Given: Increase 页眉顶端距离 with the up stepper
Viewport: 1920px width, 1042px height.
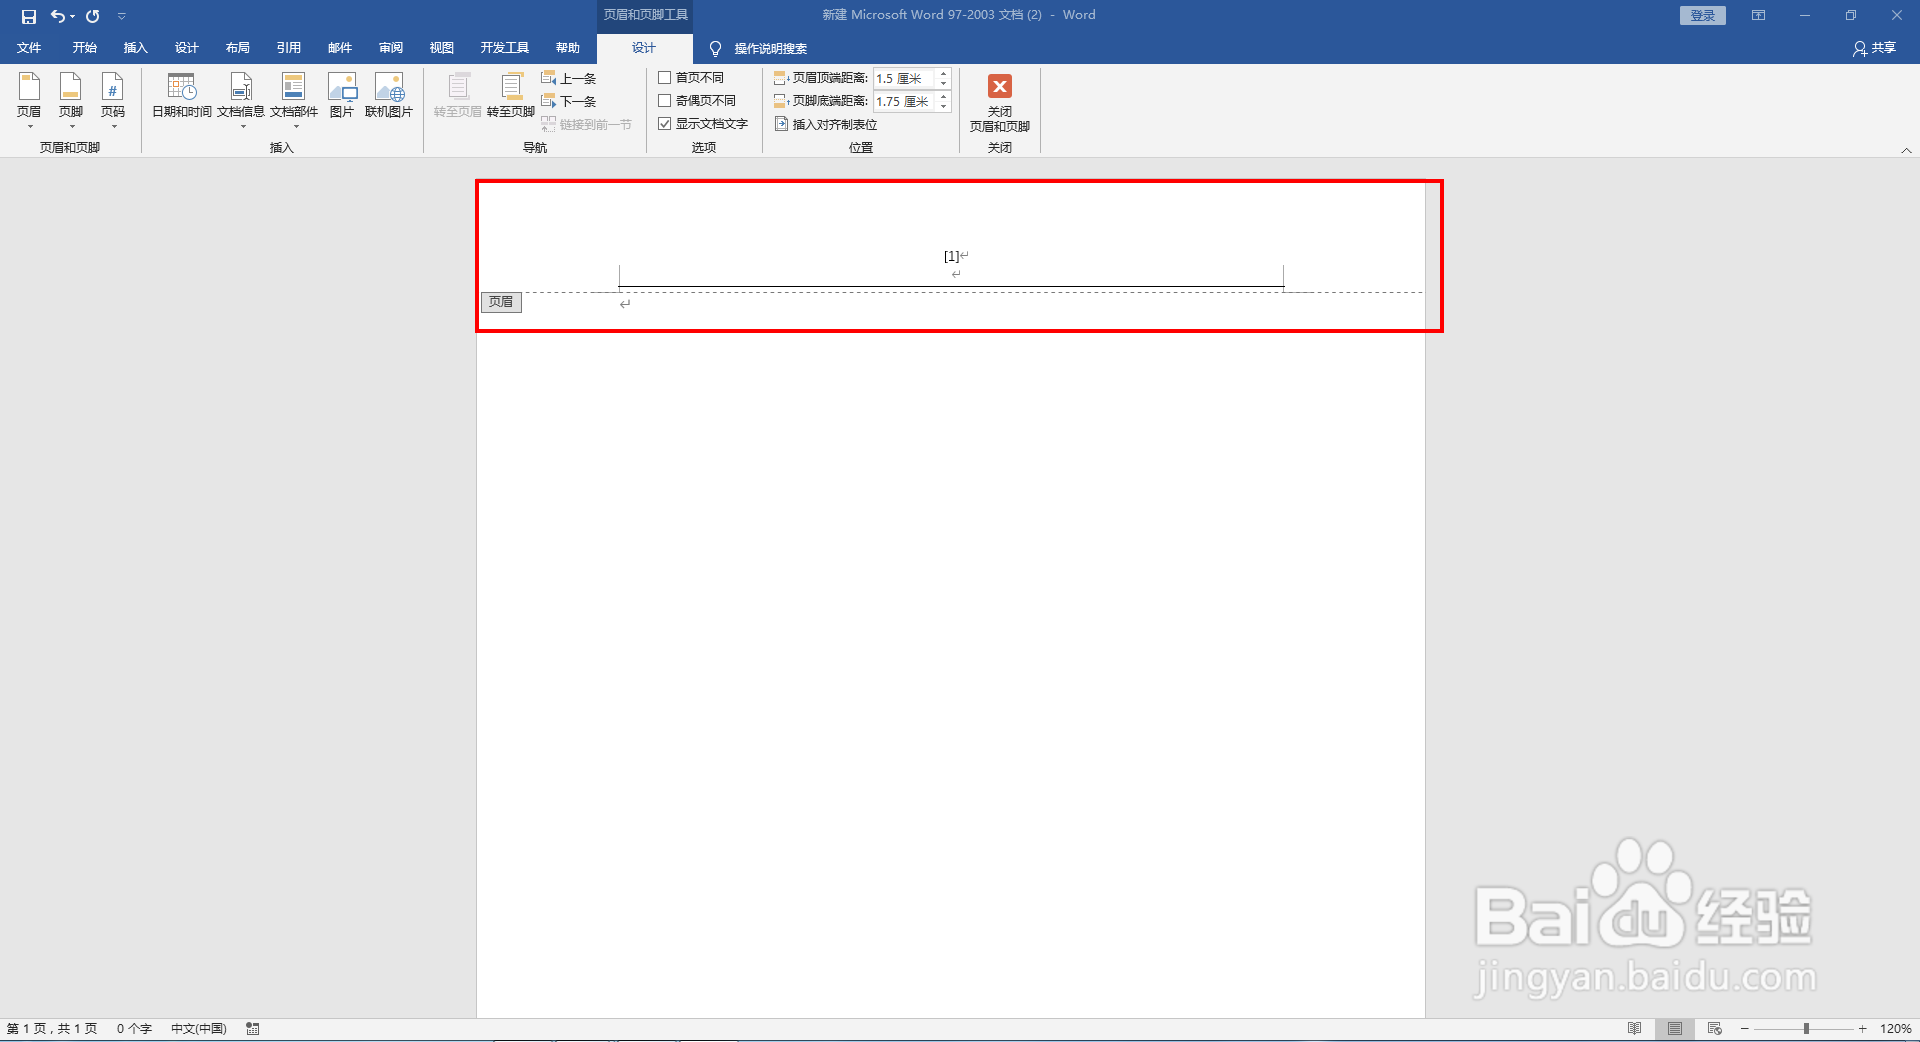Looking at the screenshot, I should tap(943, 73).
